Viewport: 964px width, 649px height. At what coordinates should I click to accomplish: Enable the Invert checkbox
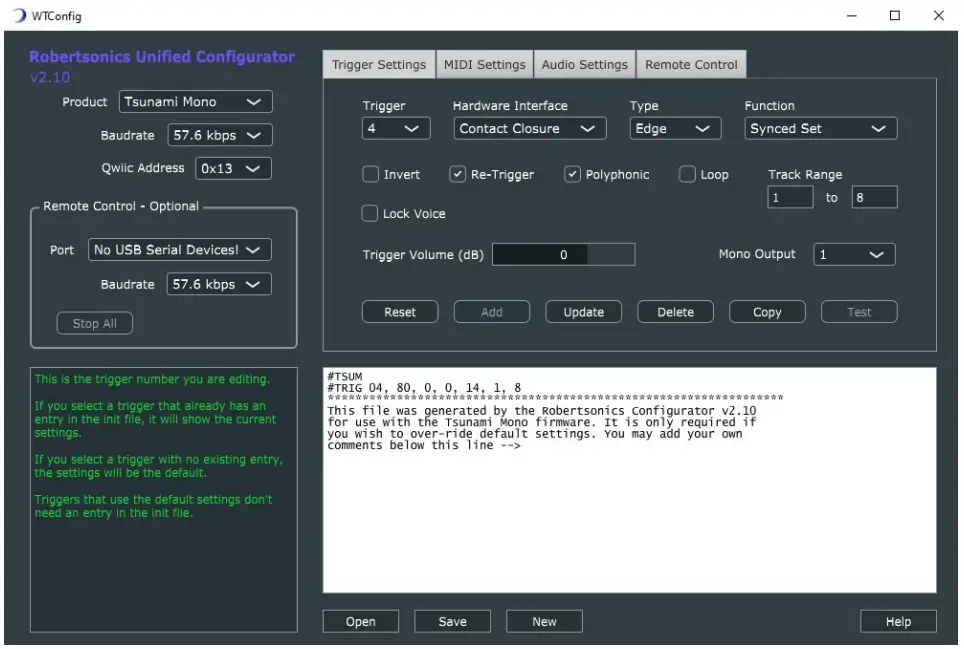[x=371, y=175]
